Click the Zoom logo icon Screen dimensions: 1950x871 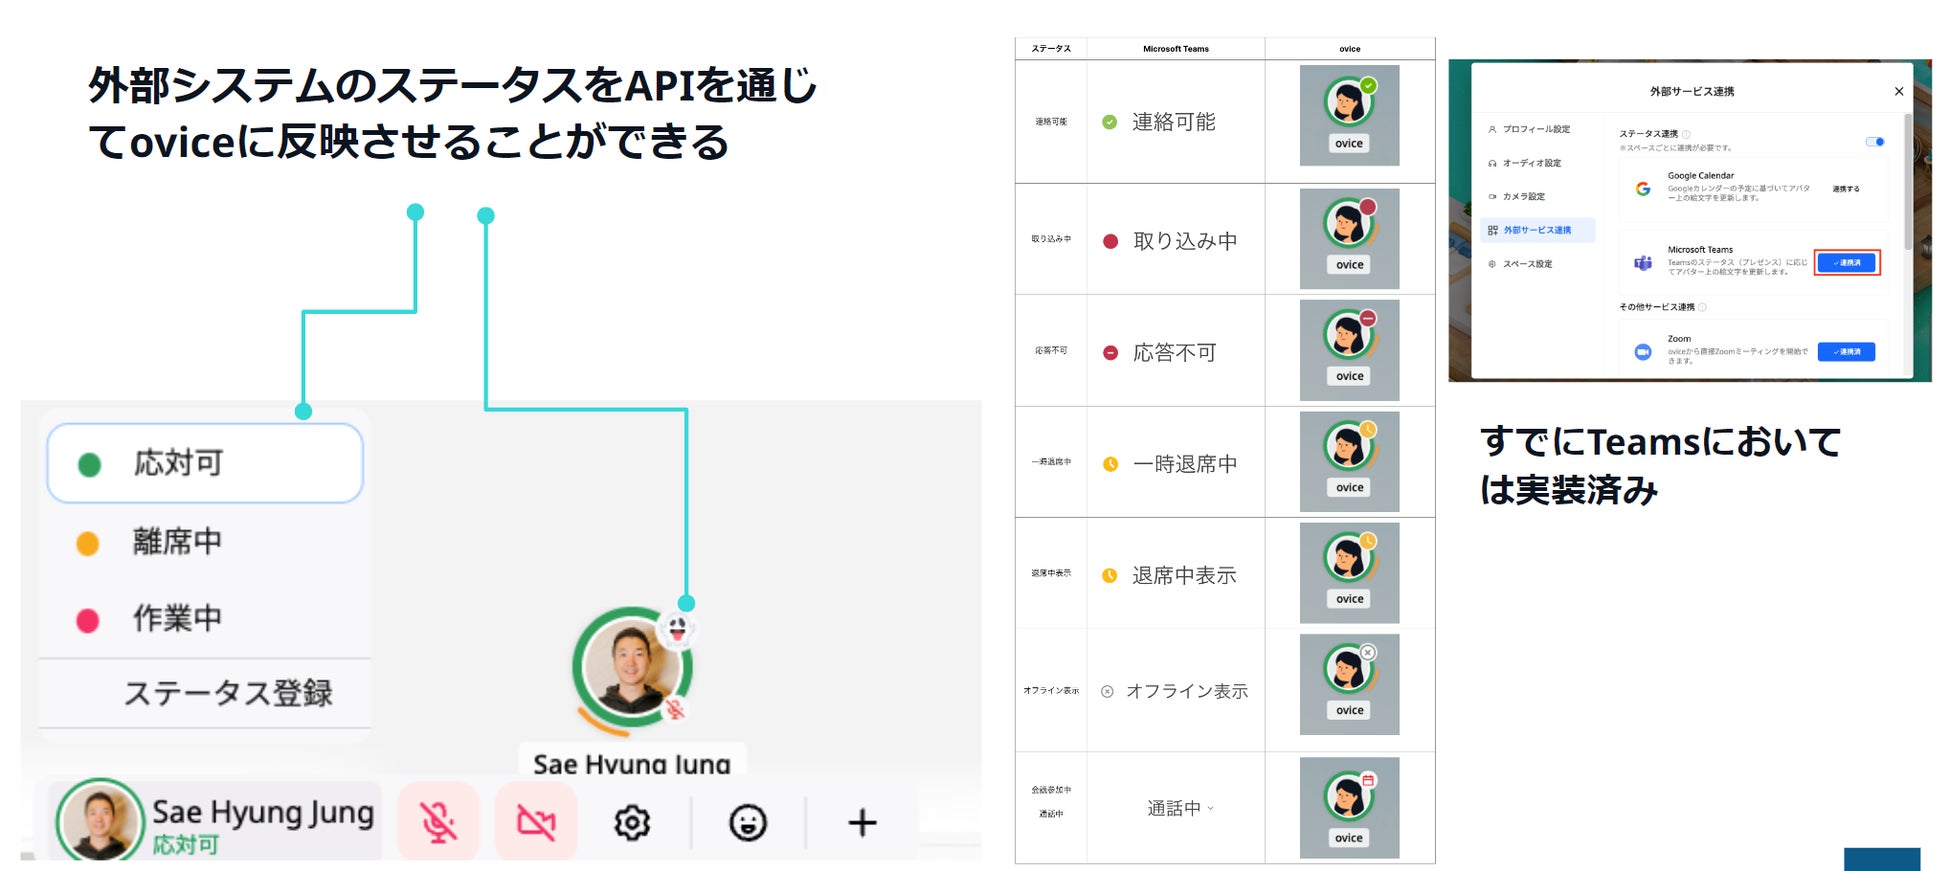(x=1643, y=352)
